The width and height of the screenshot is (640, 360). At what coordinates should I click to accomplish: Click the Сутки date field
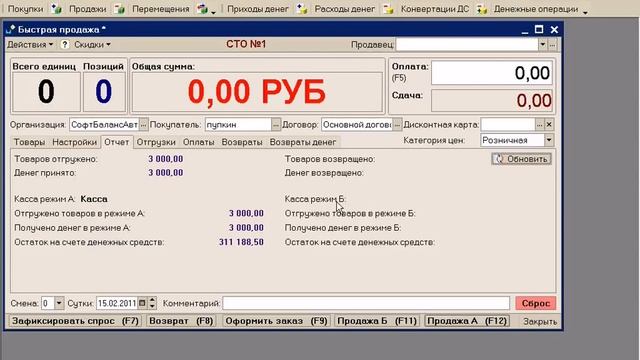point(117,303)
